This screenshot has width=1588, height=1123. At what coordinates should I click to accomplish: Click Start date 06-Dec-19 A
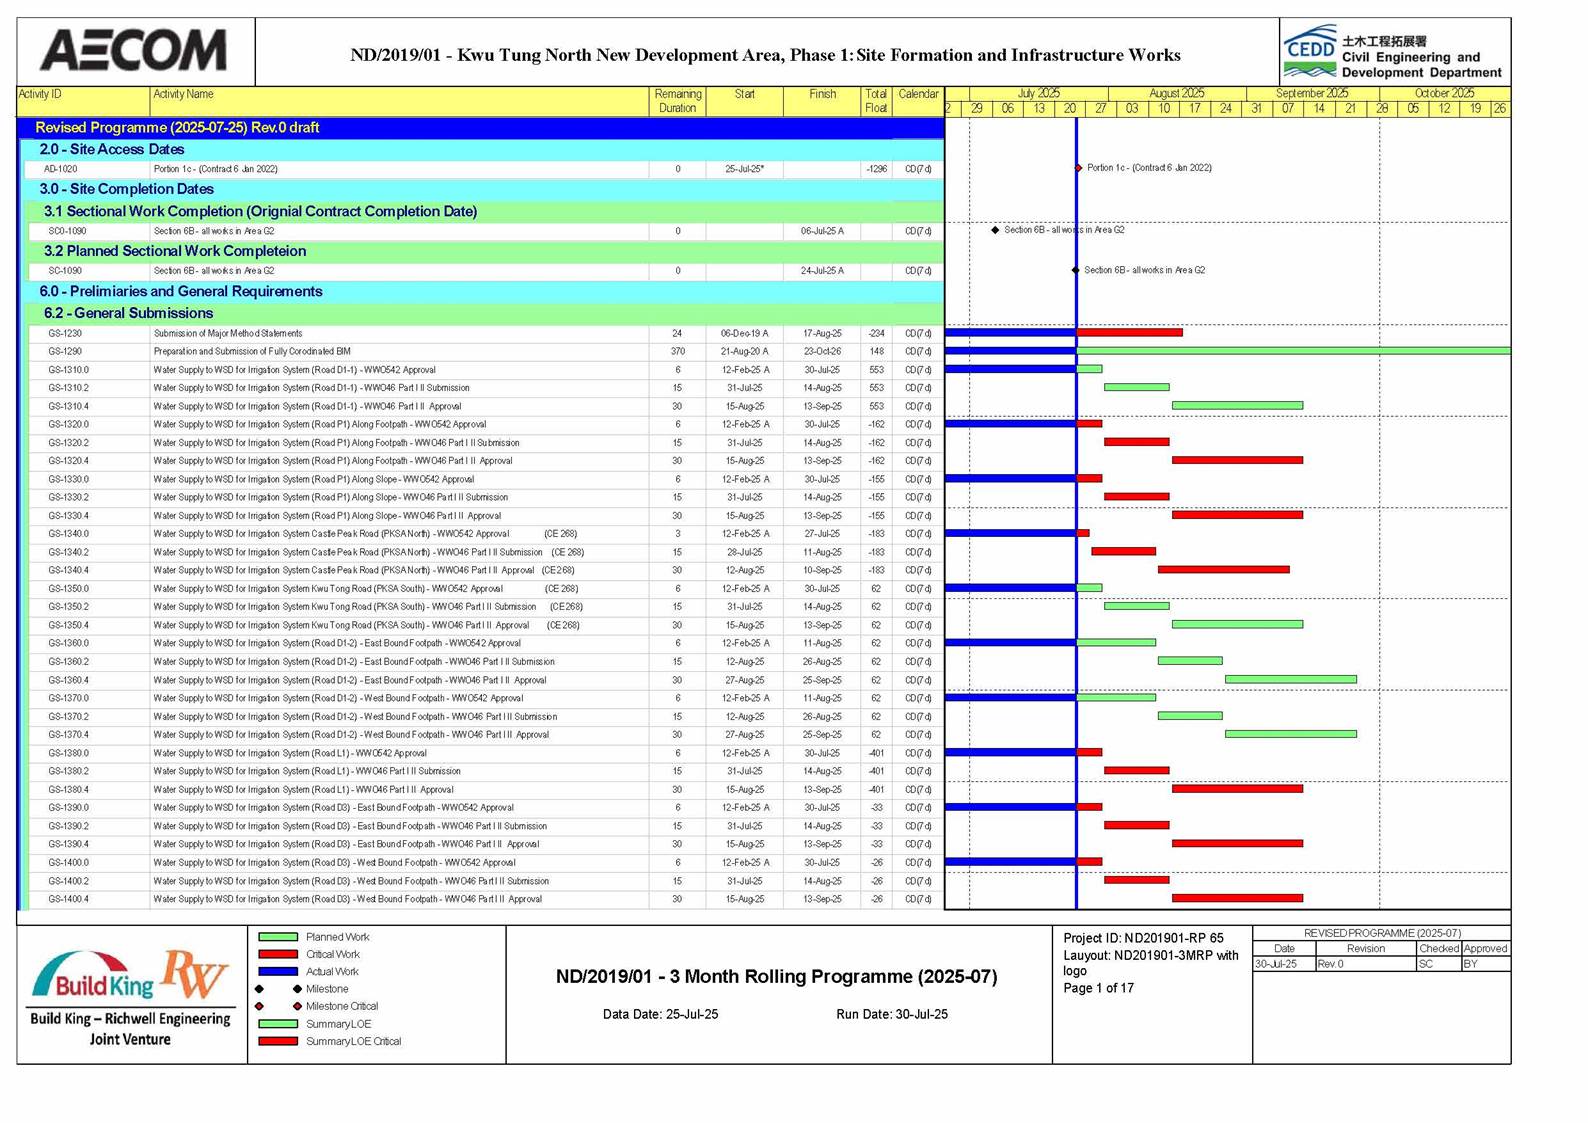pos(744,334)
